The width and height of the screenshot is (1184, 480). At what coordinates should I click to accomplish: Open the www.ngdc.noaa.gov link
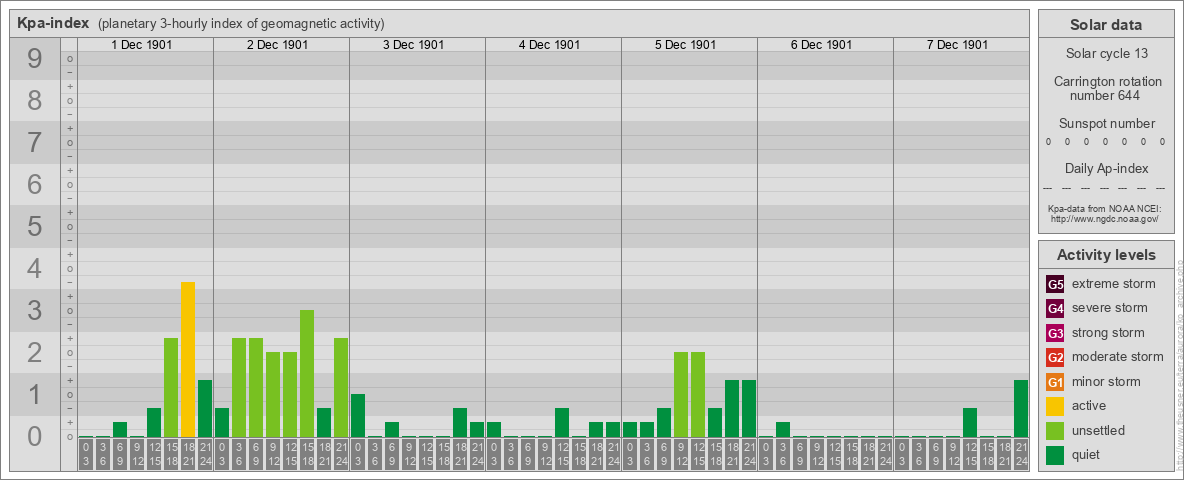[1103, 218]
